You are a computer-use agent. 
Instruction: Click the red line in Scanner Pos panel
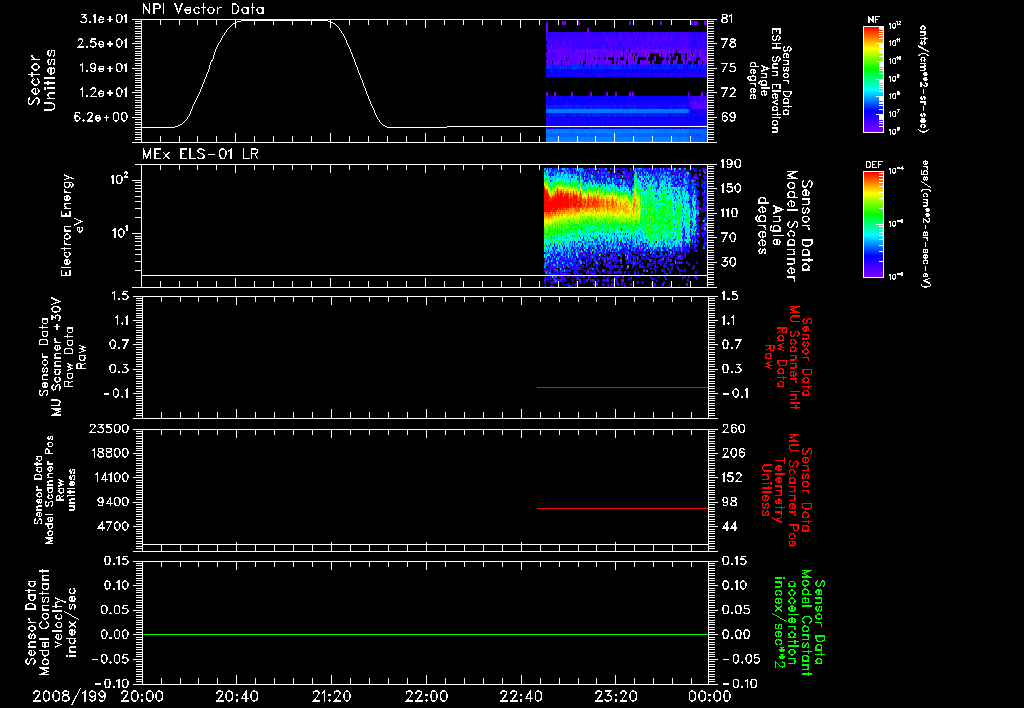click(x=622, y=508)
